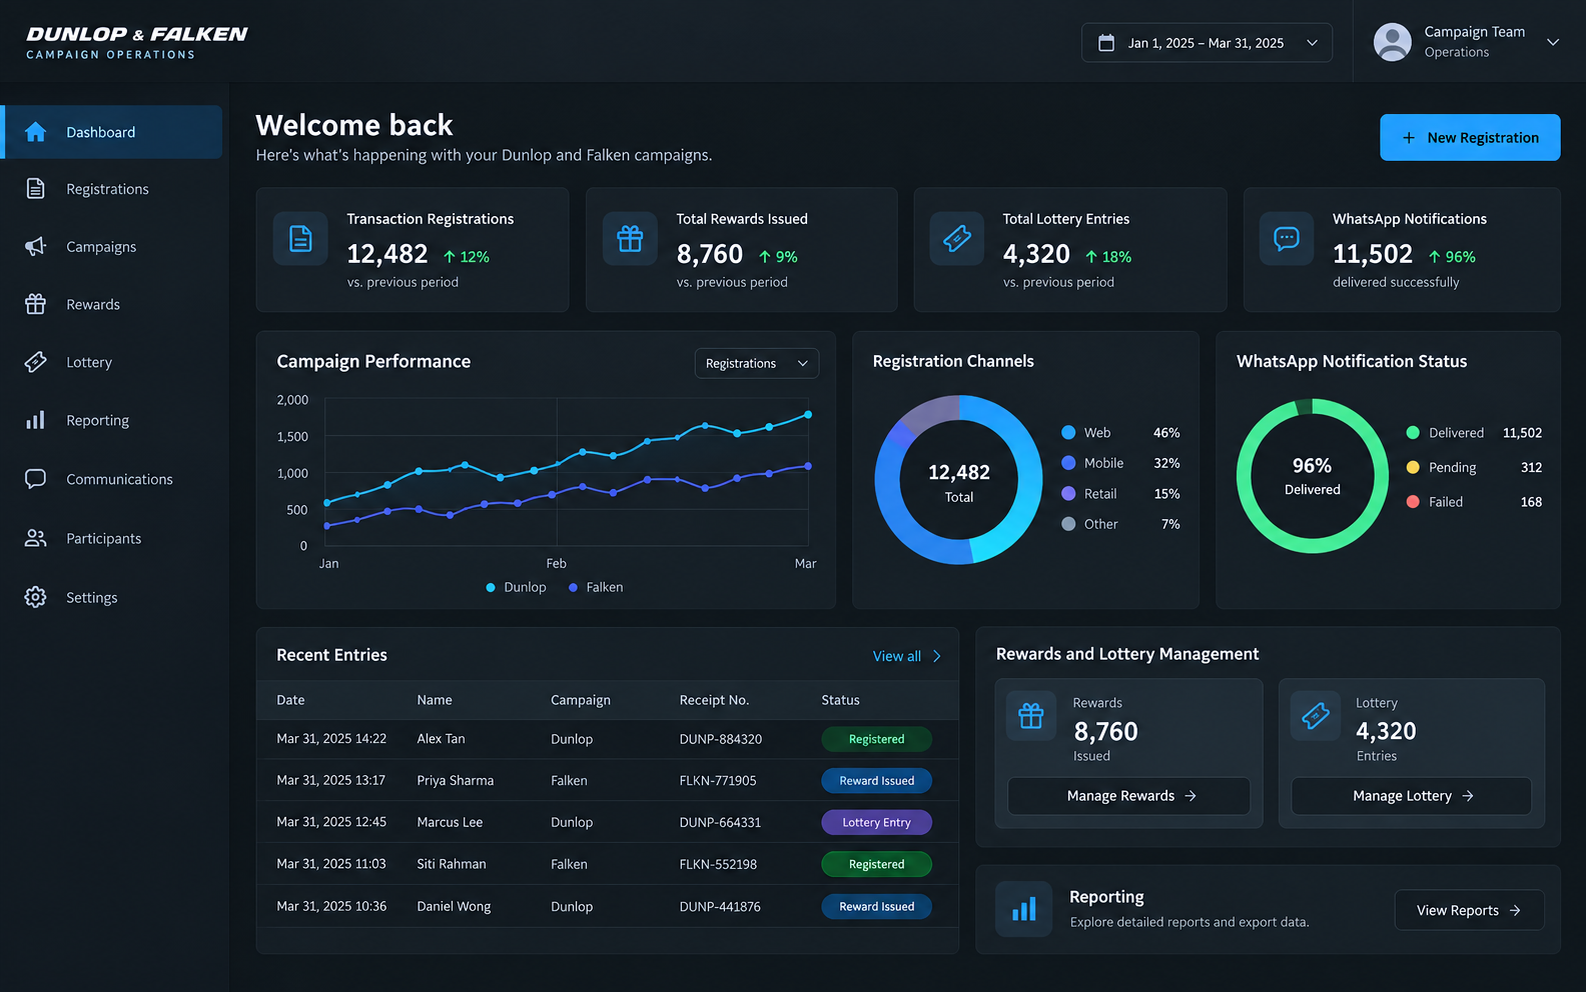This screenshot has height=992, width=1586.
Task: Click Registered status badge for Alex Tan
Action: tap(877, 739)
